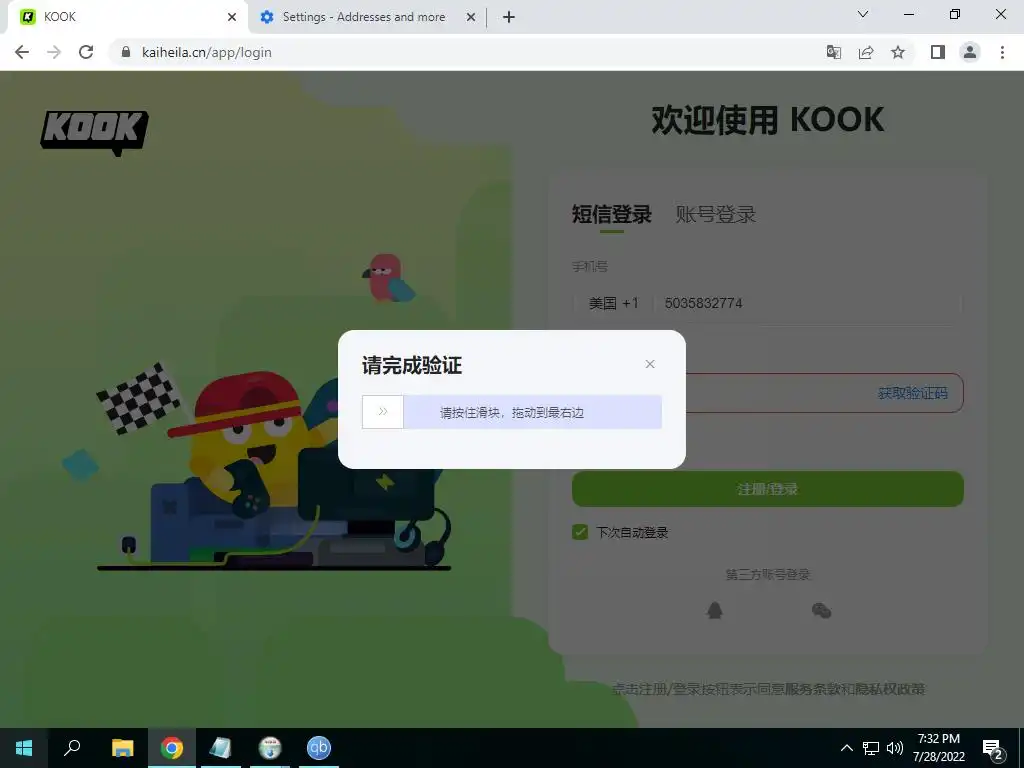
Task: Click network tray icon
Action: 871,748
